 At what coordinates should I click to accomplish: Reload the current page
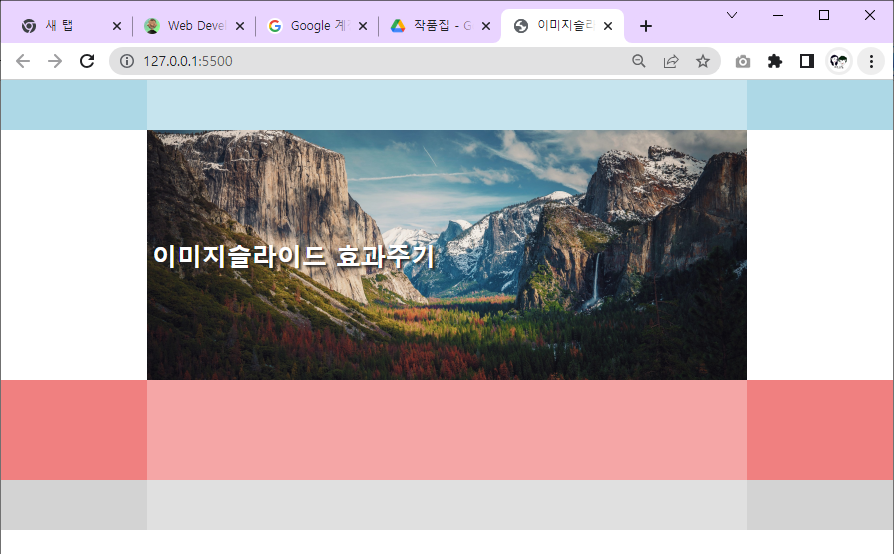87,61
